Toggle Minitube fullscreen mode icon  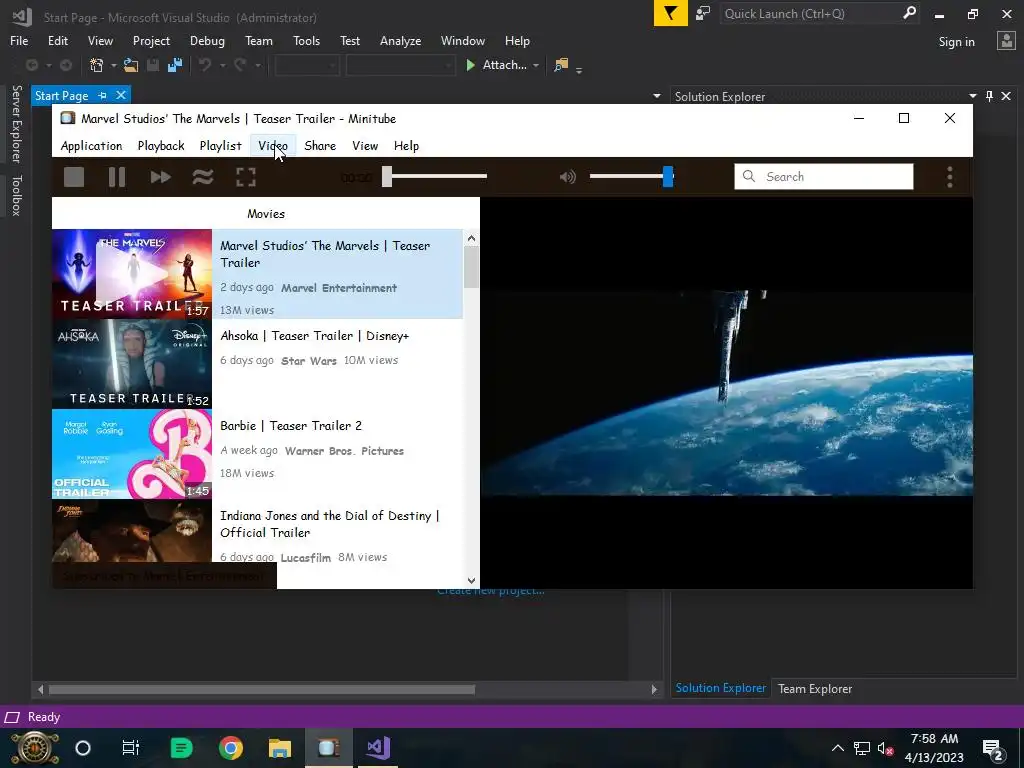pos(246,177)
